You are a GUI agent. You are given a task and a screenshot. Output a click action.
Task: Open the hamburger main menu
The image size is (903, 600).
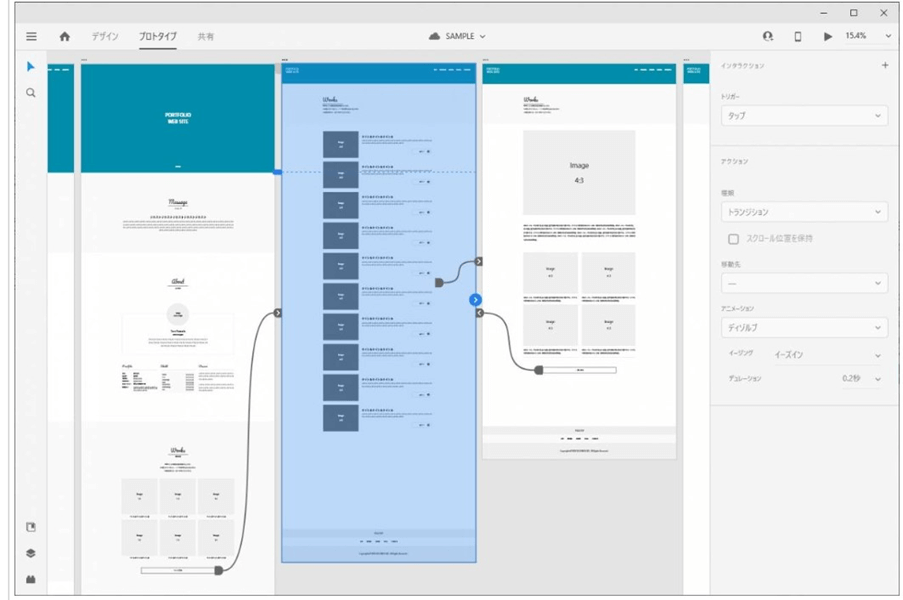(31, 36)
